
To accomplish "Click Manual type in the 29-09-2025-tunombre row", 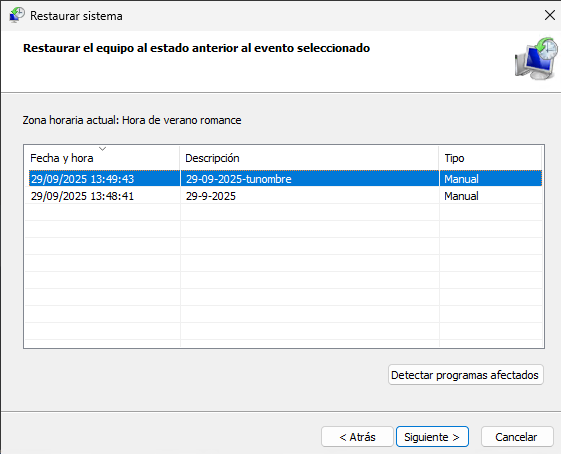I will tap(461, 179).
